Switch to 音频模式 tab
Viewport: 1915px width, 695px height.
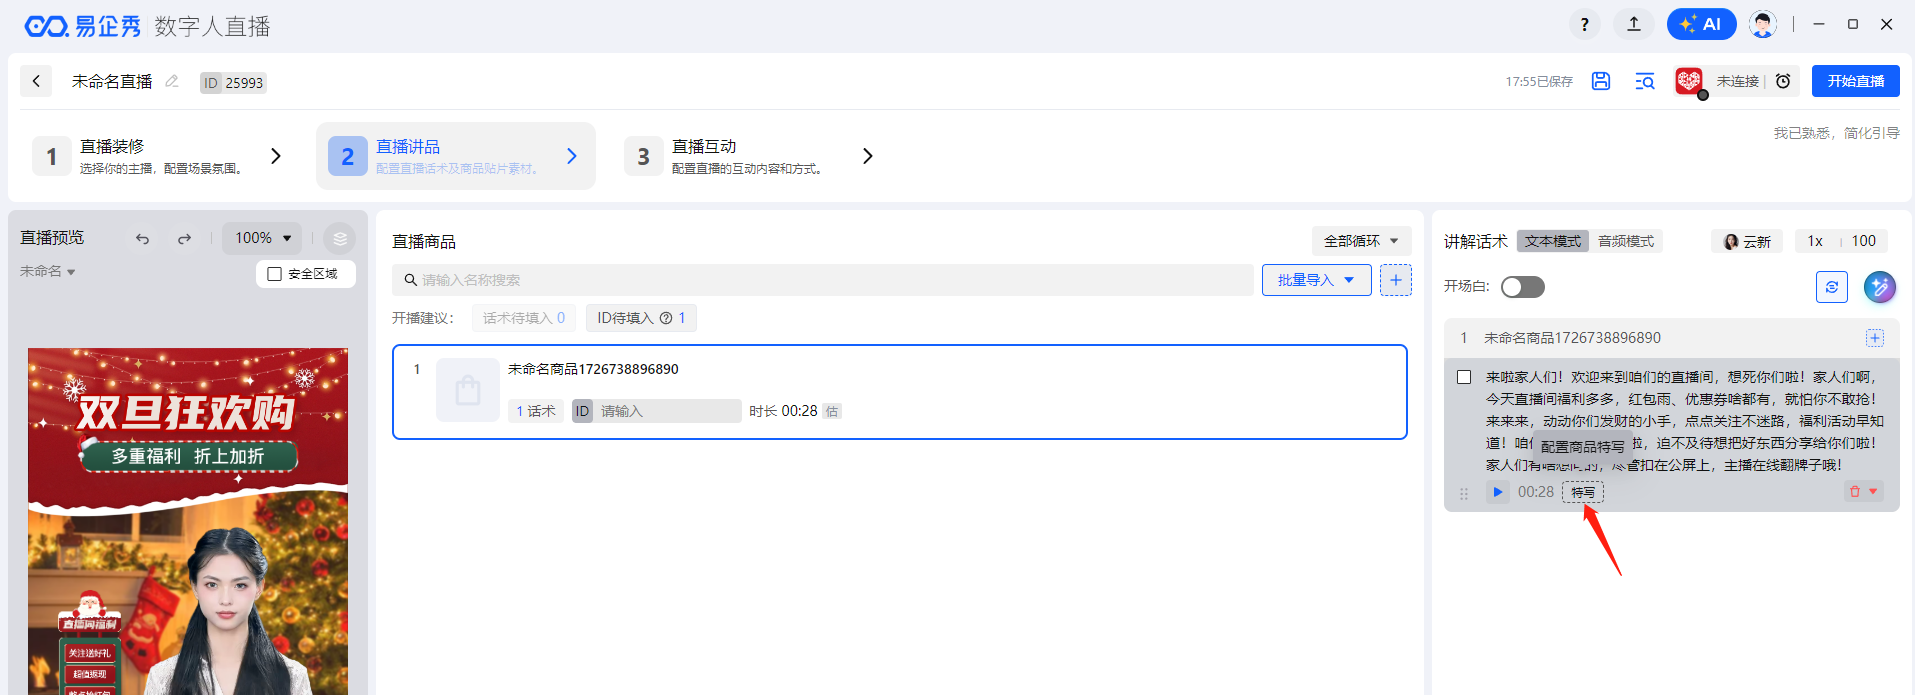(1625, 241)
